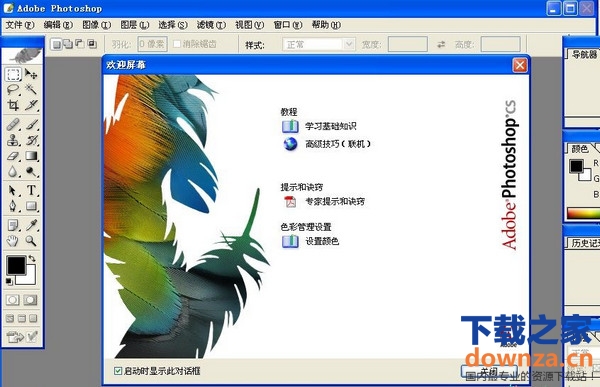Click the 羽化 feather value field
Screen dimensions: 600x387
(152, 44)
